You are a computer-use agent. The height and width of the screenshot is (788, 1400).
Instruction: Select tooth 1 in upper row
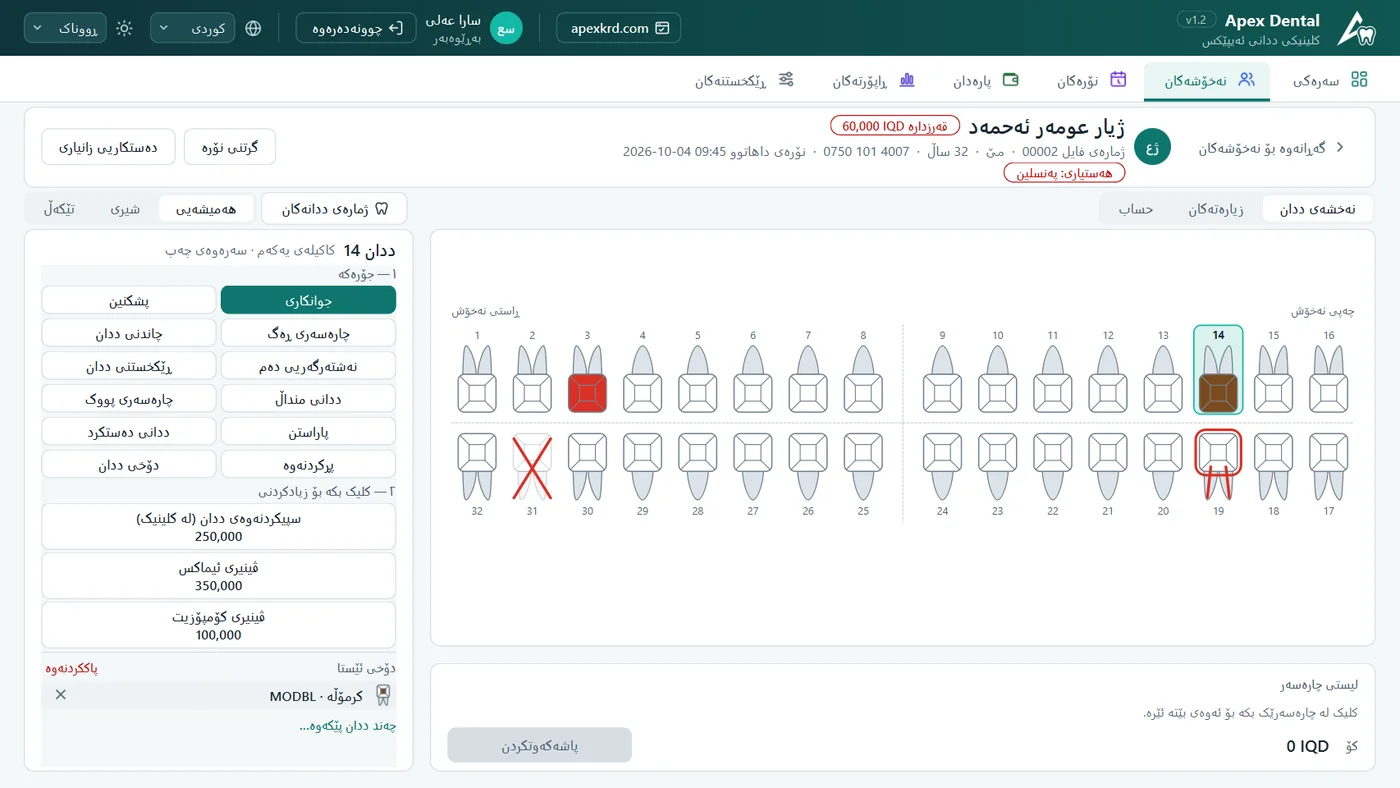pos(477,379)
